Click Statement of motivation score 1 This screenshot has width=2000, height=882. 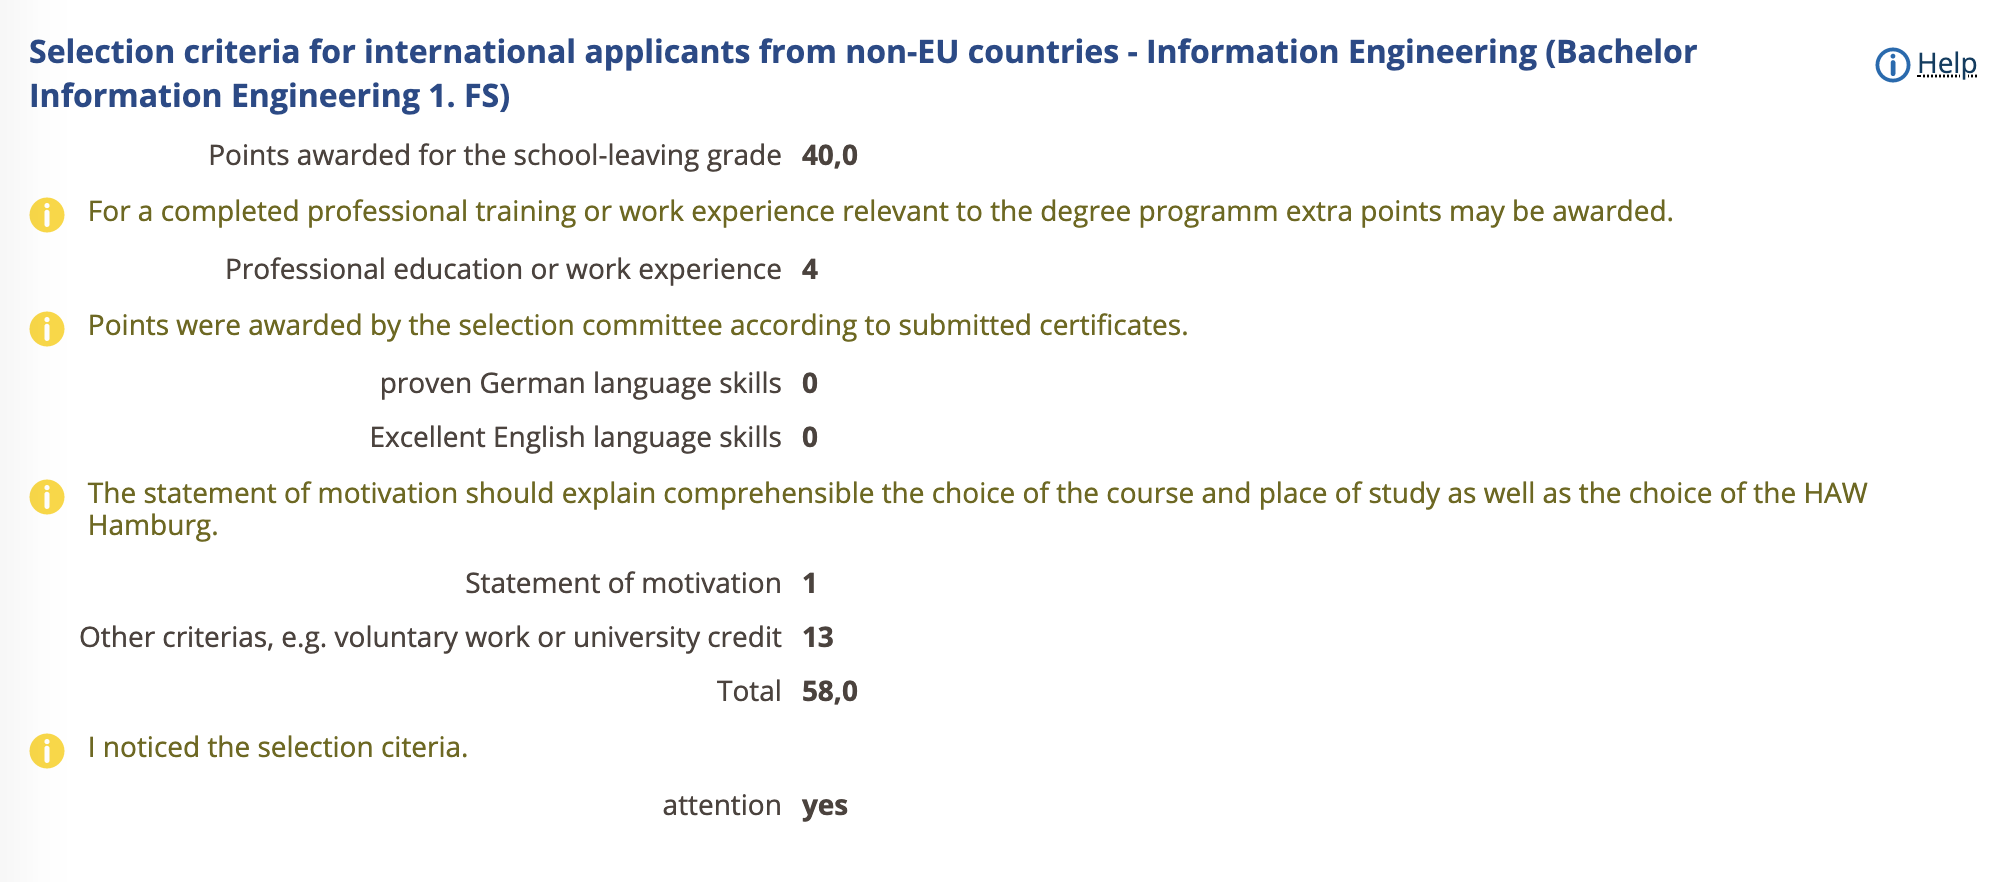point(810,584)
